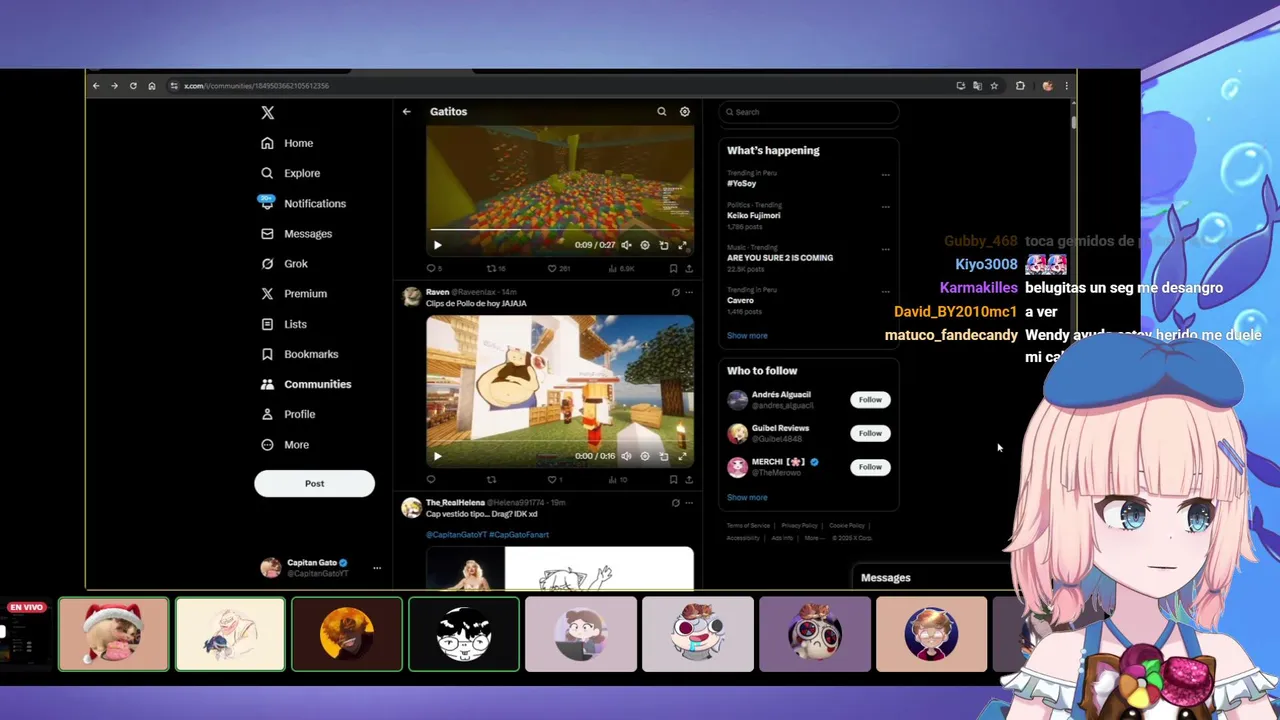This screenshot has height=720, width=1280.
Task: Open Gatitos community settings gear
Action: tap(685, 112)
